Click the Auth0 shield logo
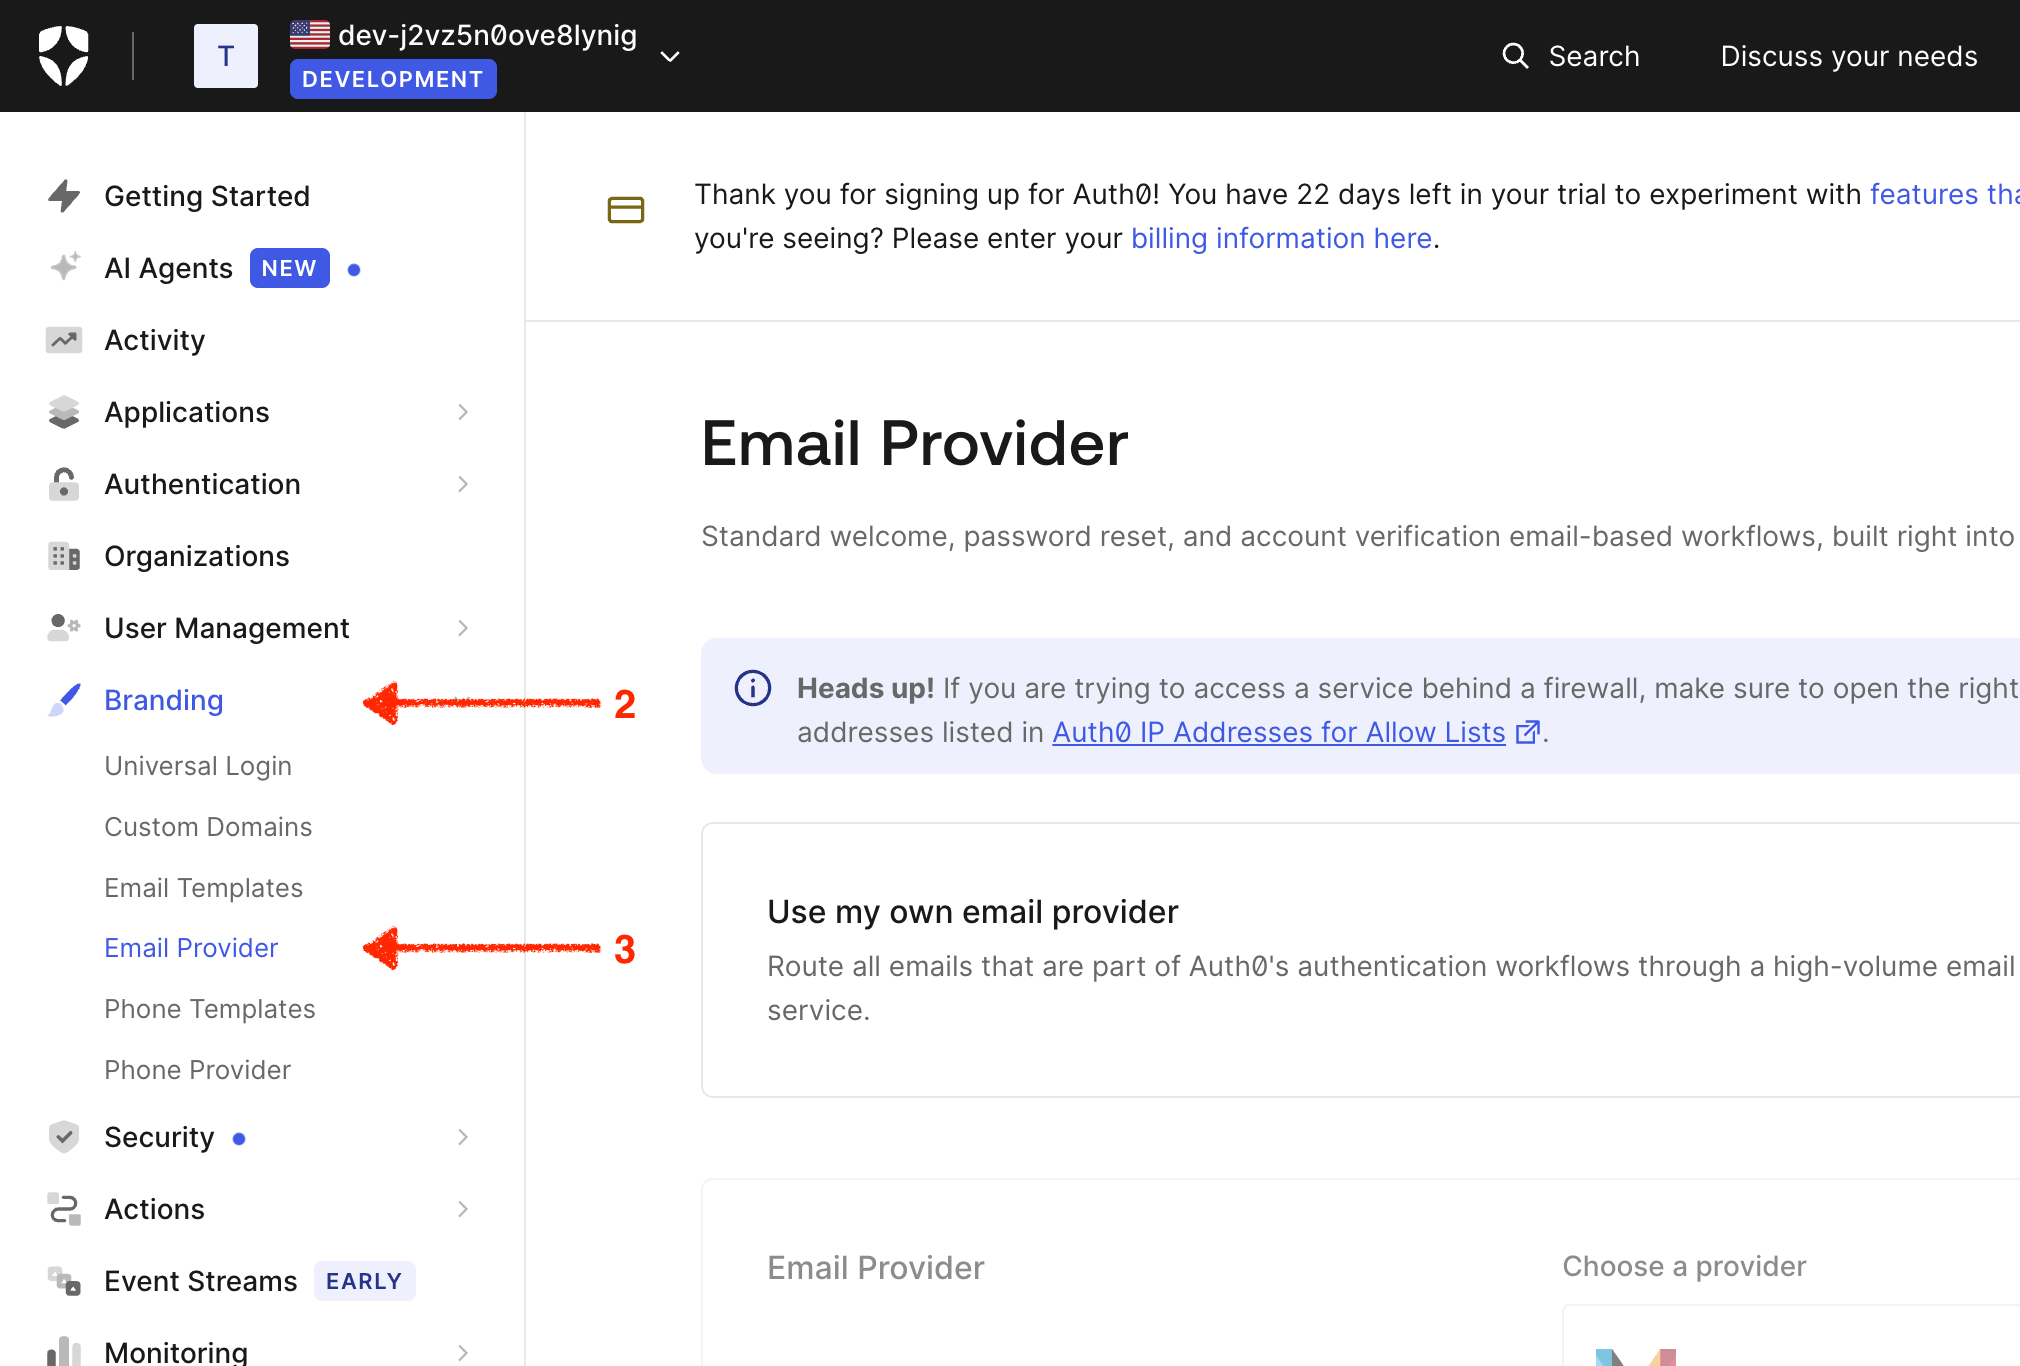The width and height of the screenshot is (2020, 1366). (x=63, y=56)
